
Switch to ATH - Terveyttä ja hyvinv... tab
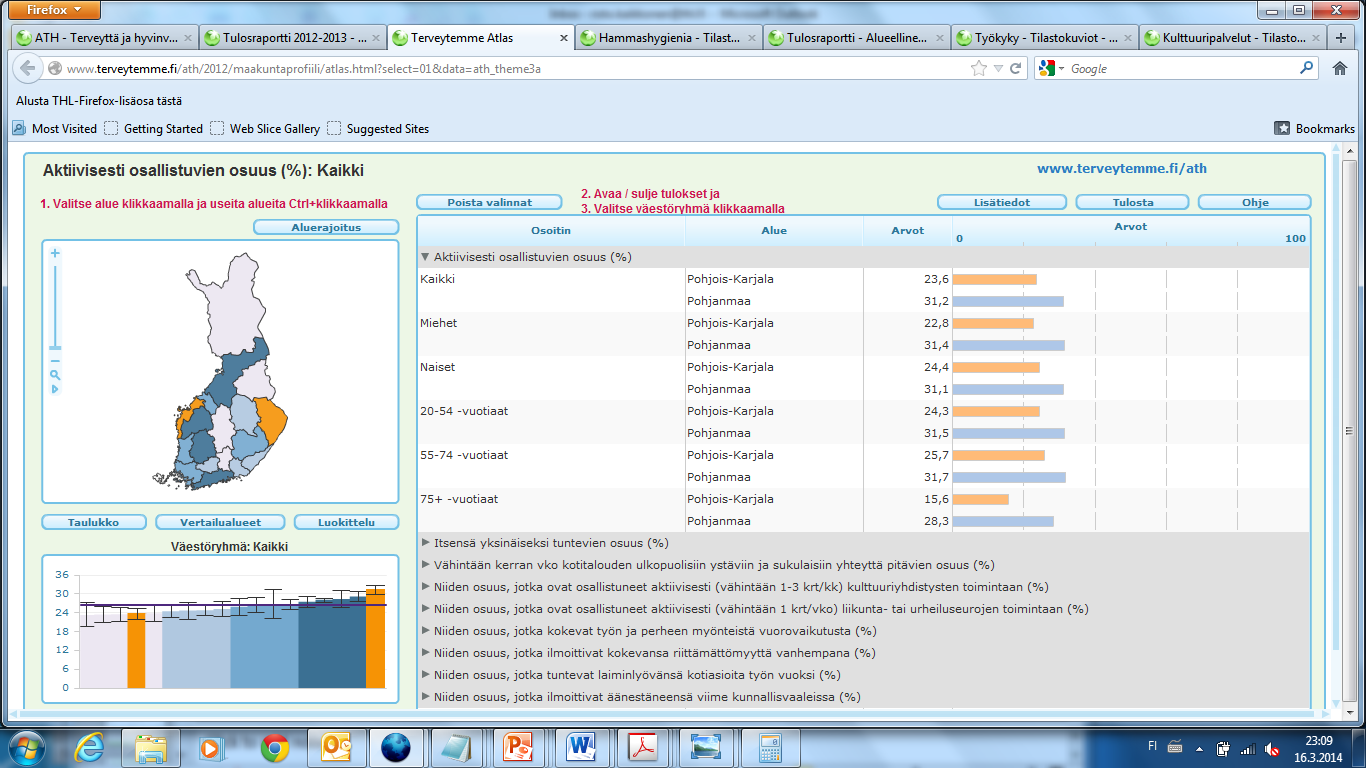click(x=104, y=39)
